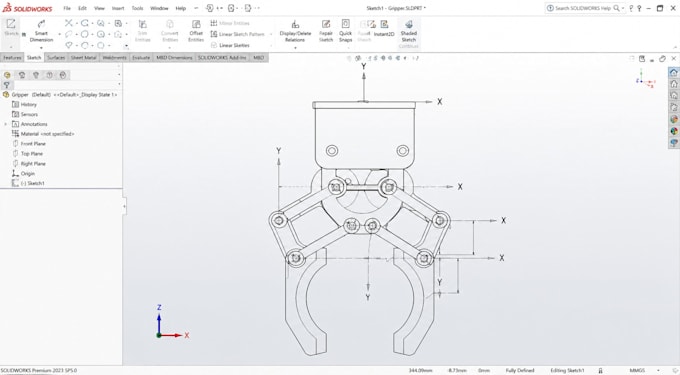Open the Quick Snaps tool

click(x=345, y=31)
